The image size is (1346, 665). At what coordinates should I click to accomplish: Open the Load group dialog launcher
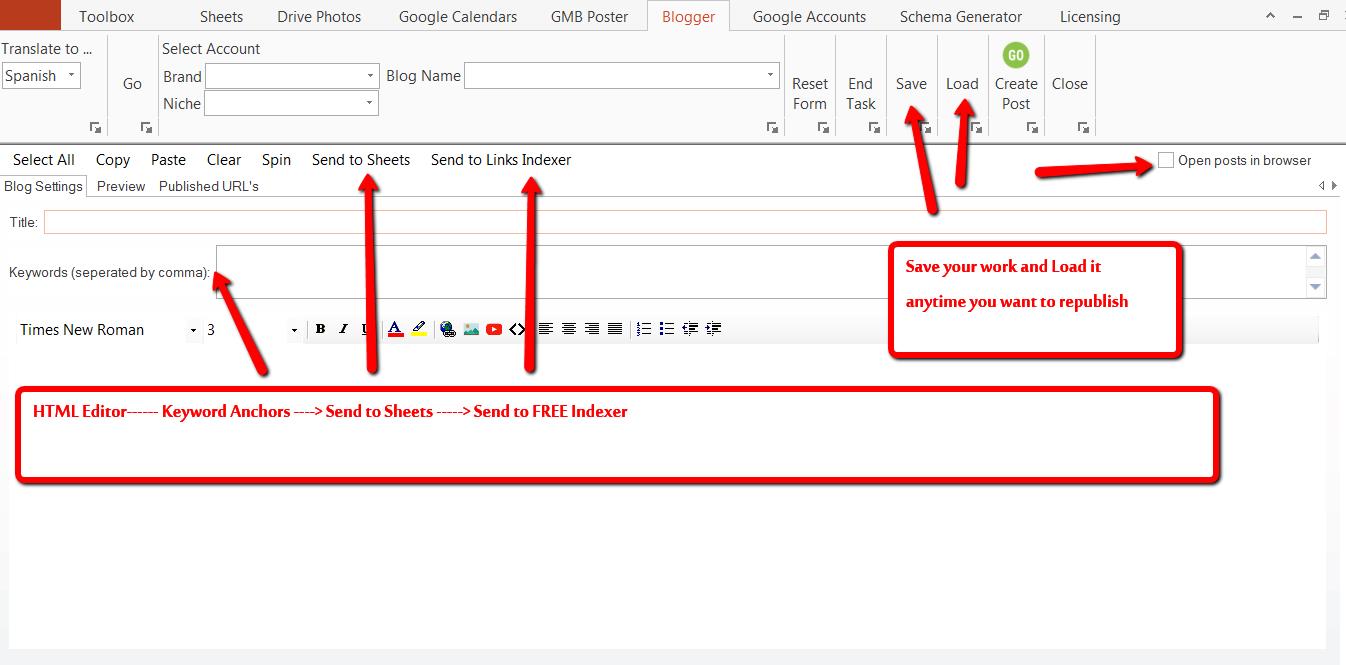pyautogui.click(x=976, y=128)
